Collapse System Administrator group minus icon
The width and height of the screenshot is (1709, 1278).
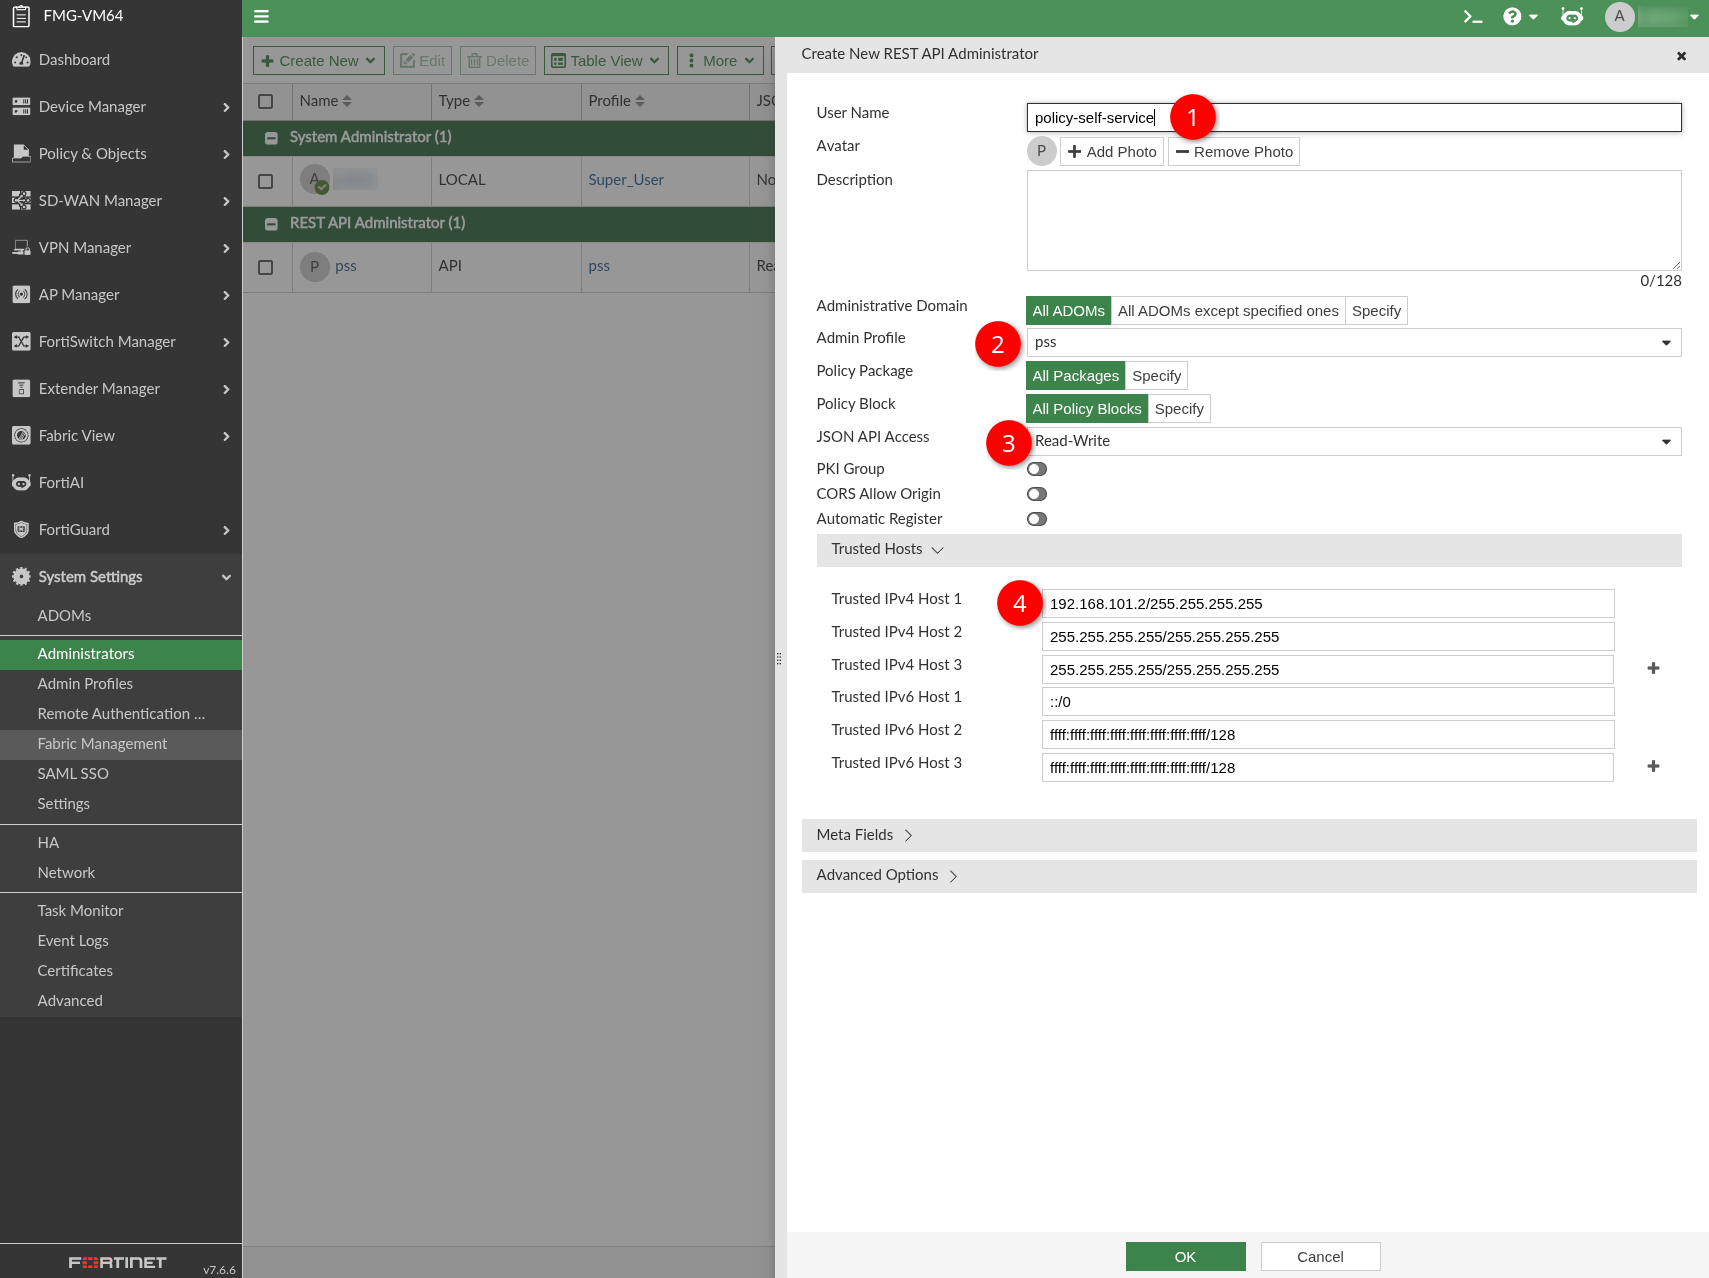[271, 138]
